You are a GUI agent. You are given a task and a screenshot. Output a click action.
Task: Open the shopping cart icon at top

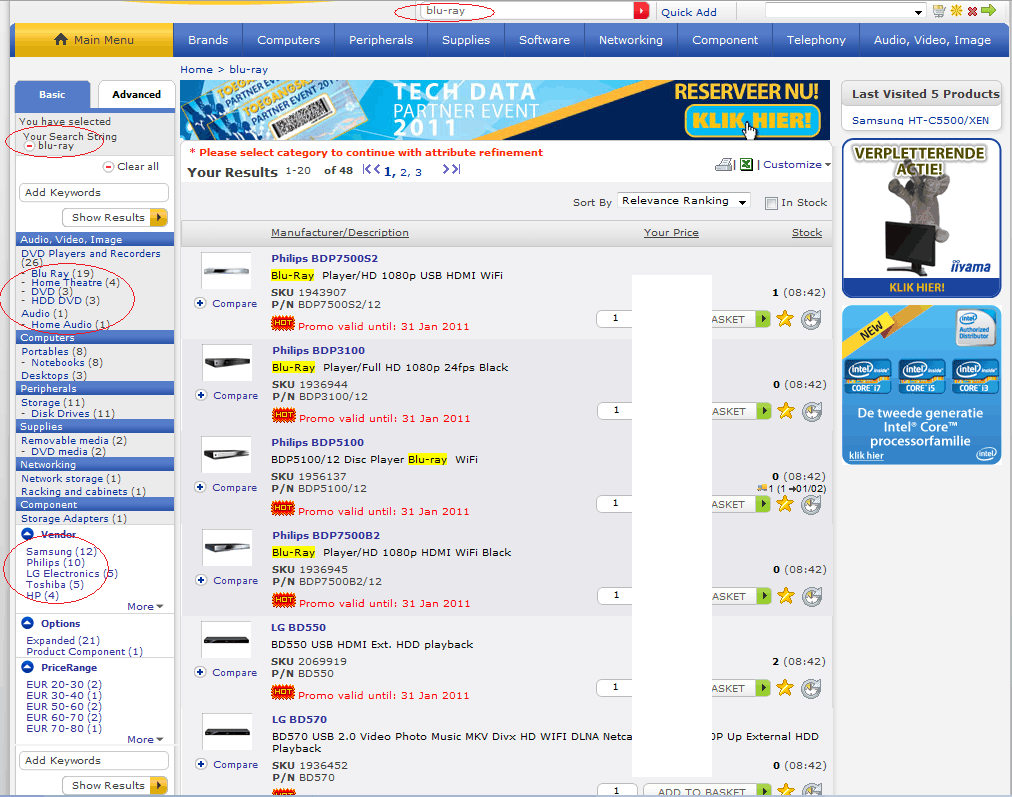[x=939, y=11]
